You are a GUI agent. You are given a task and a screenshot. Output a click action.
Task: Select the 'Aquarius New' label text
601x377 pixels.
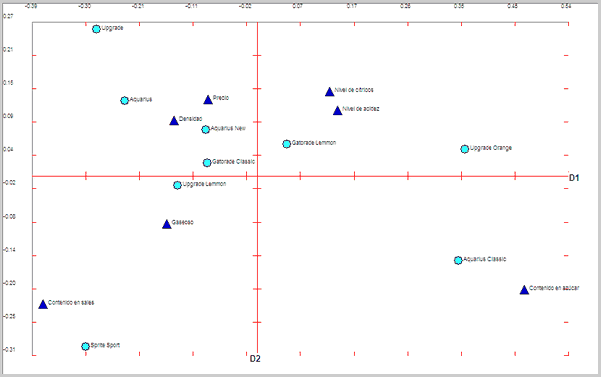coord(228,128)
